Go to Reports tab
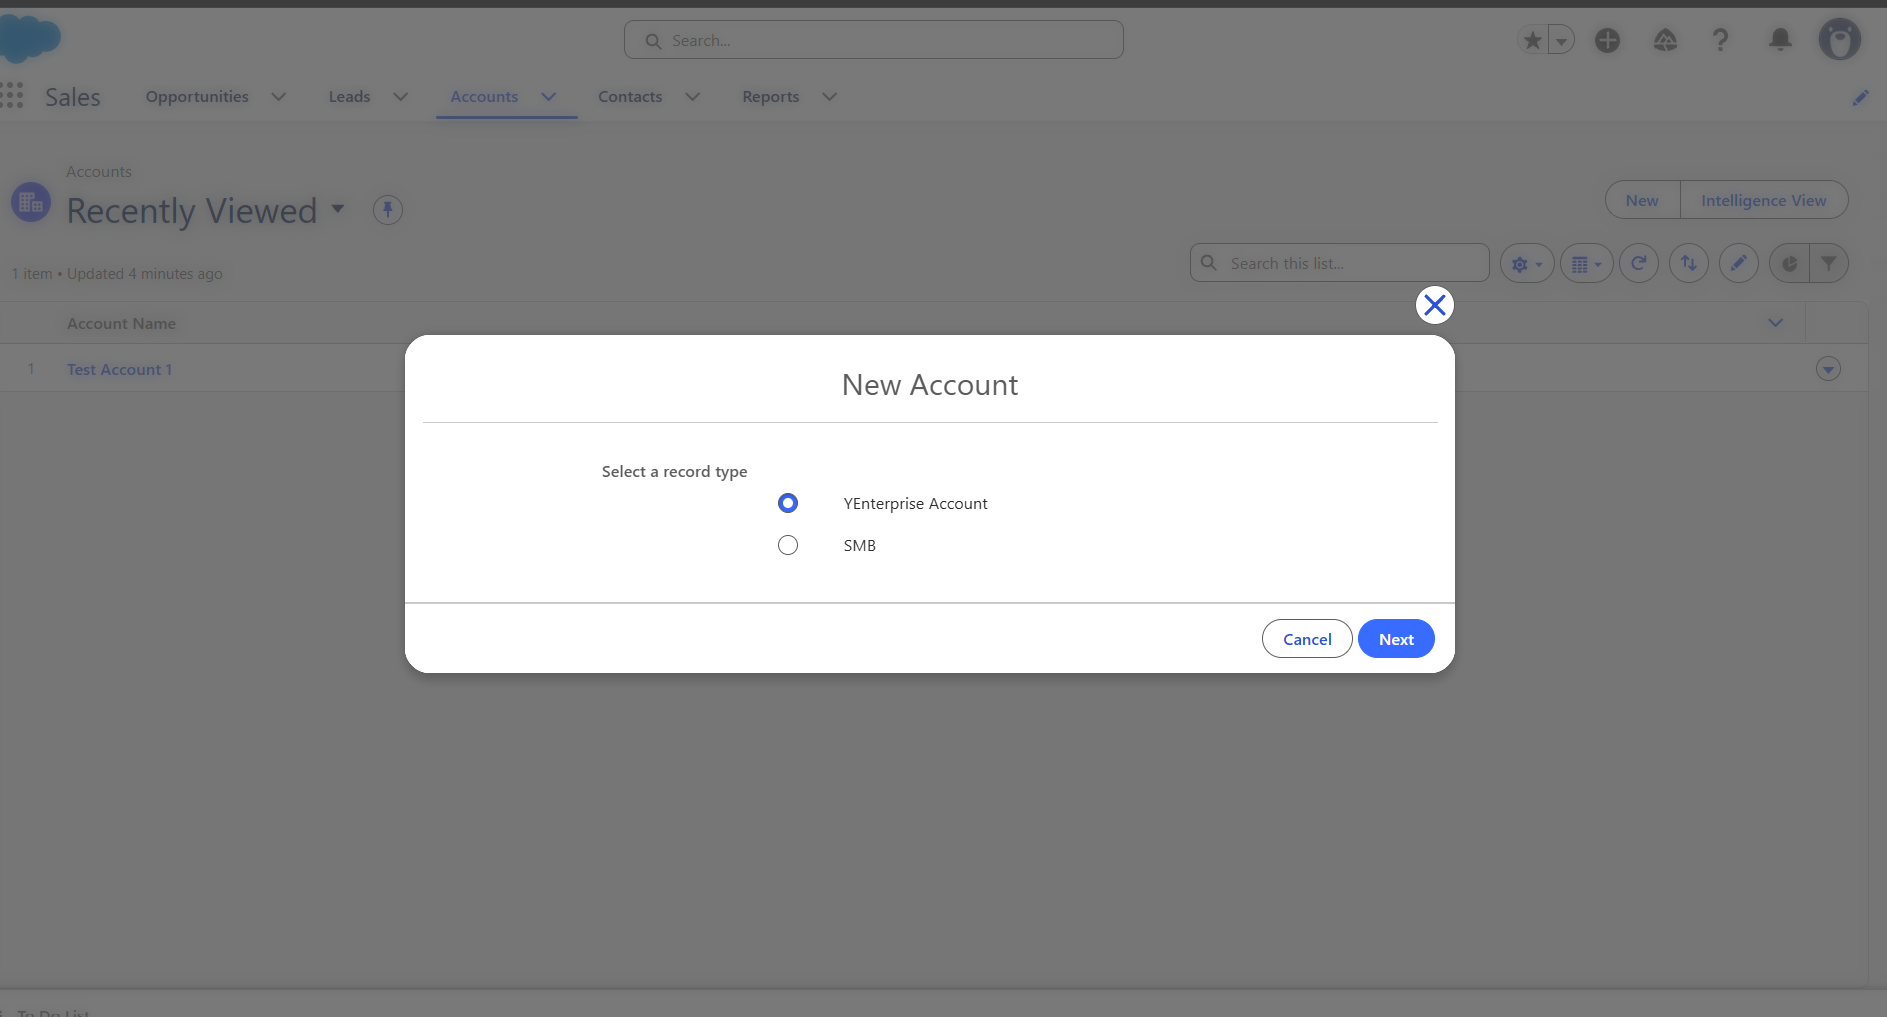1887x1017 pixels. (x=770, y=97)
